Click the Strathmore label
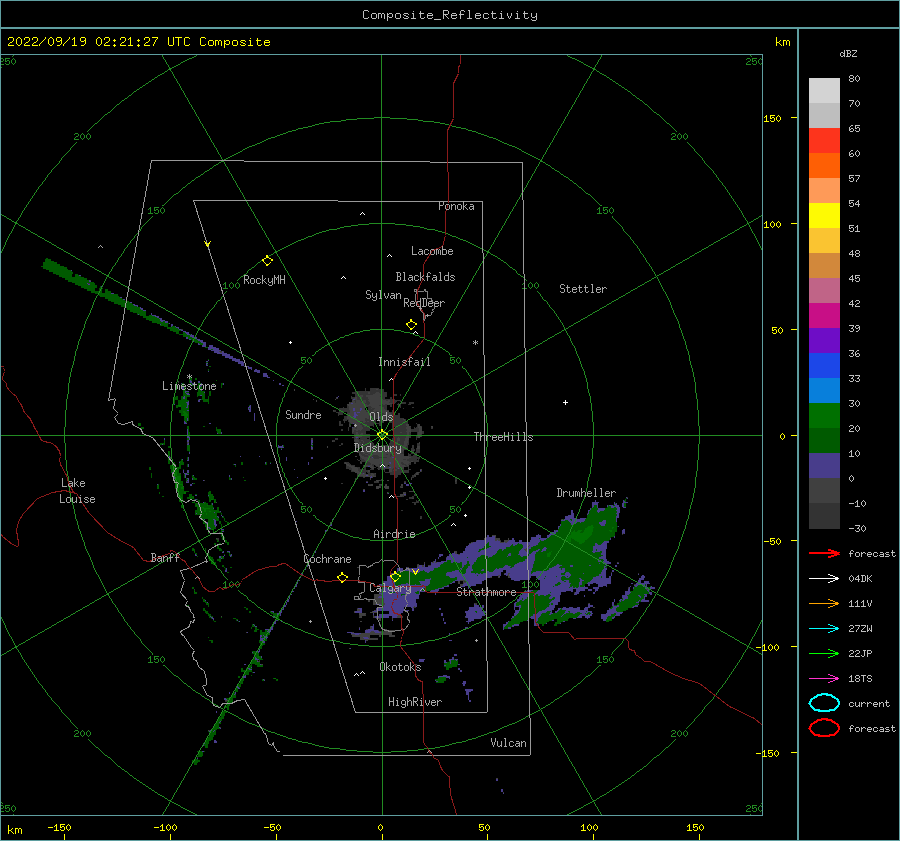Image resolution: width=900 pixels, height=841 pixels. click(487, 592)
